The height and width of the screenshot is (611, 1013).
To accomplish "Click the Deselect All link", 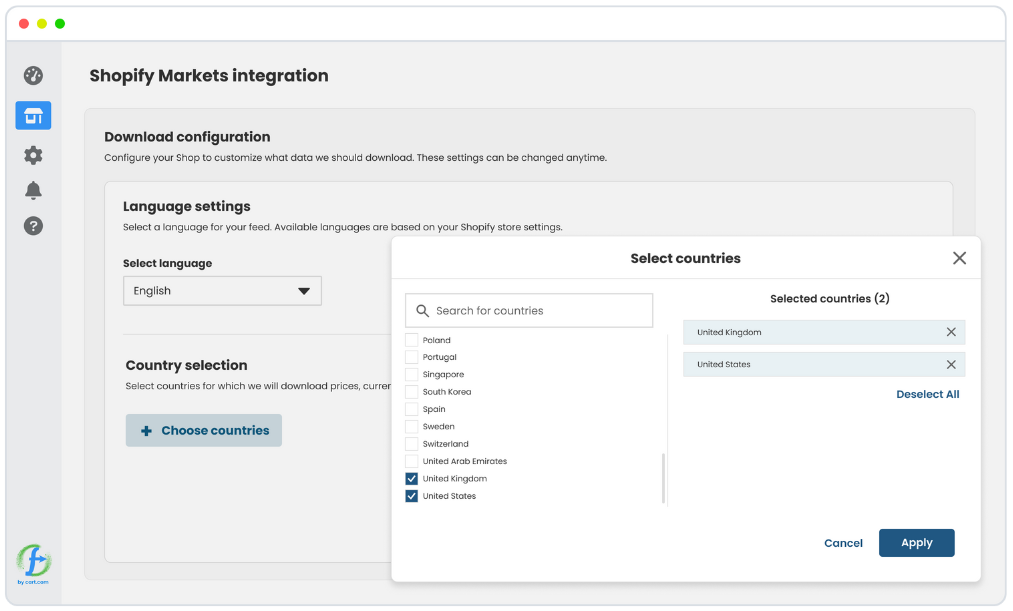I will point(927,394).
